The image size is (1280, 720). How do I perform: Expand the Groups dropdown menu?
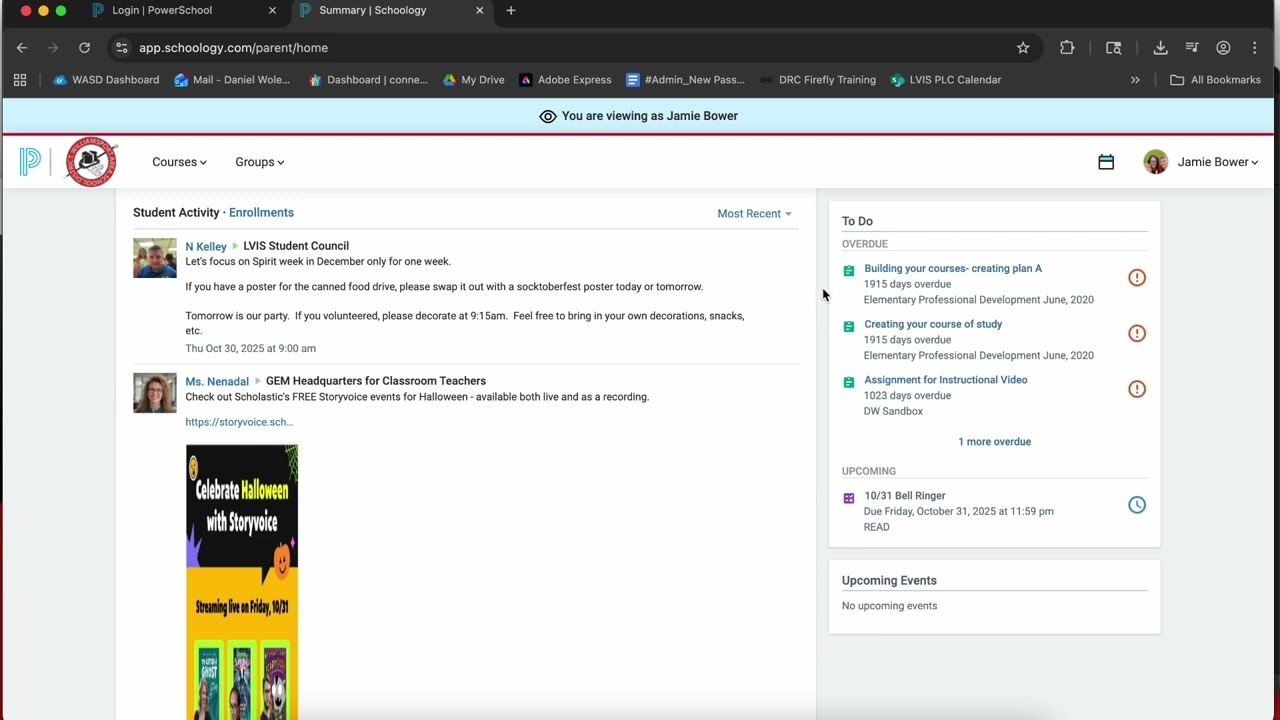pos(260,162)
